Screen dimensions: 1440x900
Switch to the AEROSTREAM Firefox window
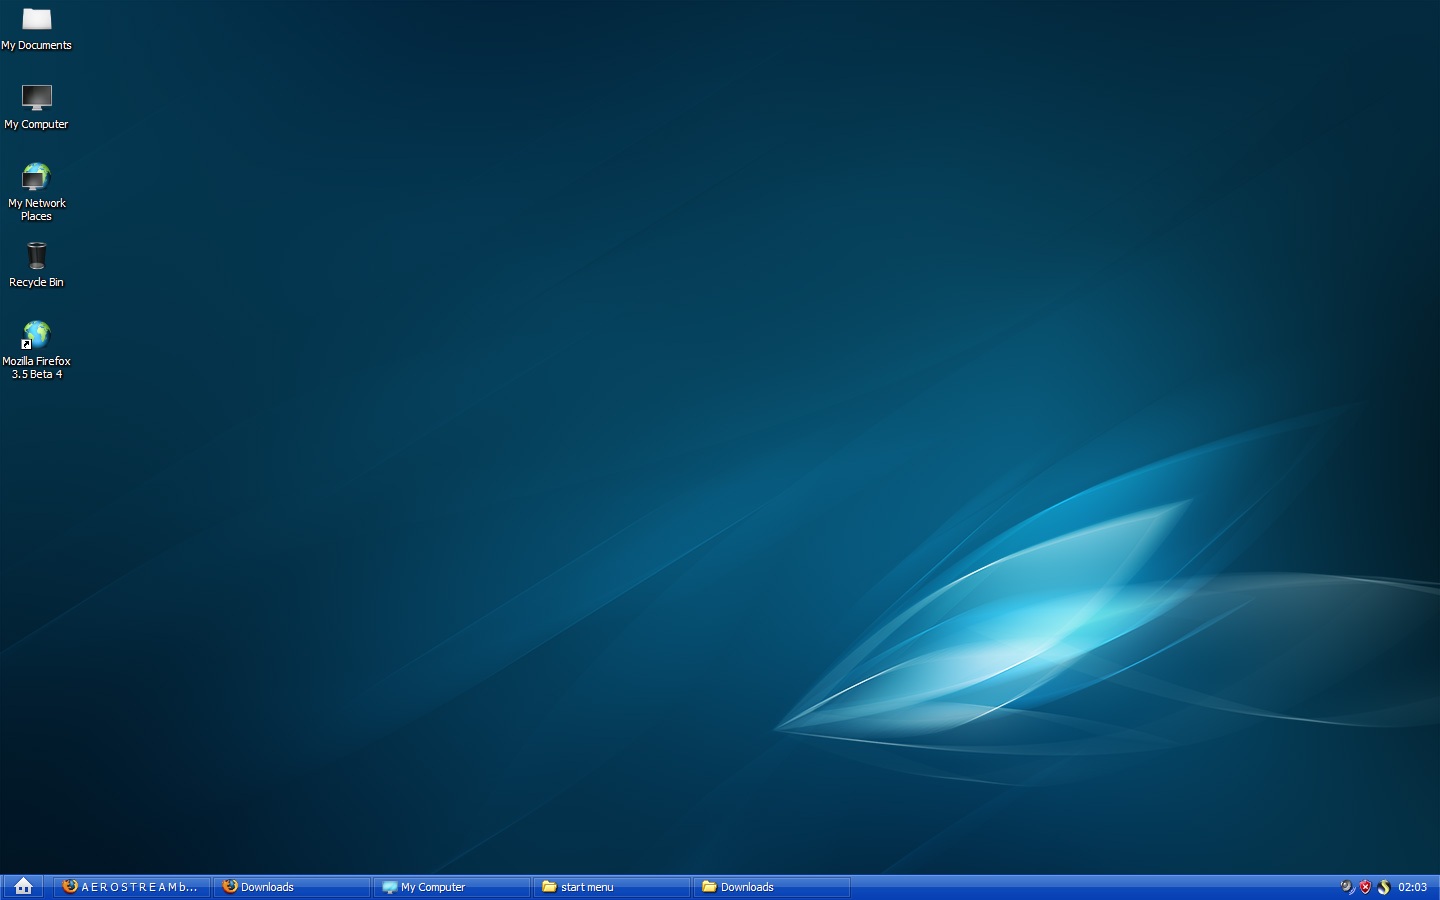[x=132, y=887]
